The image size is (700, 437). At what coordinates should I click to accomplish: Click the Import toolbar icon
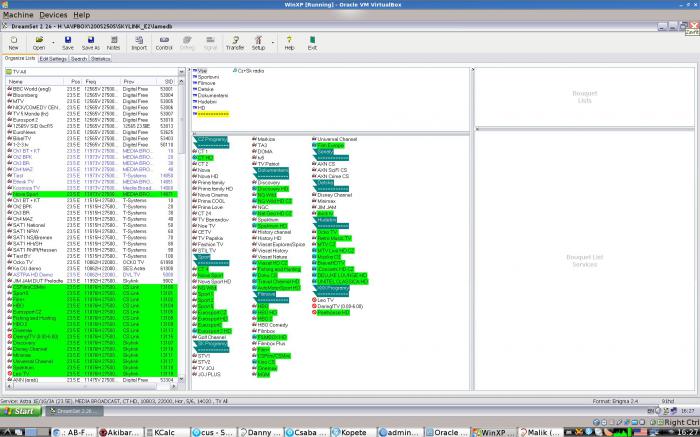click(x=139, y=43)
